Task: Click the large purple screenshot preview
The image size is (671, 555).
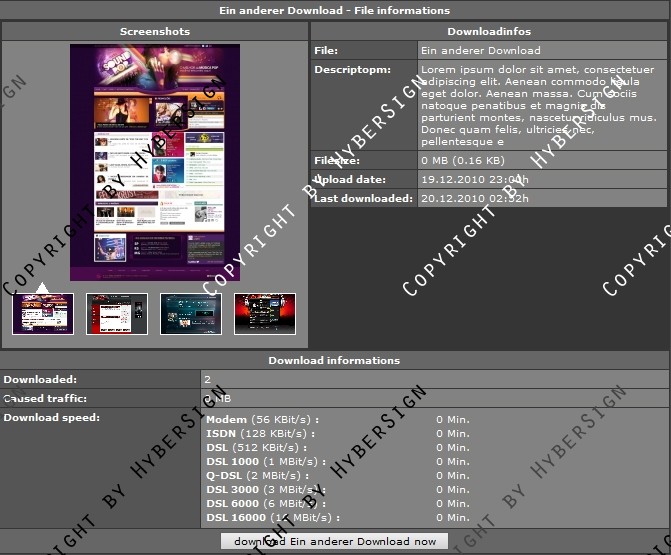Action: click(x=155, y=162)
